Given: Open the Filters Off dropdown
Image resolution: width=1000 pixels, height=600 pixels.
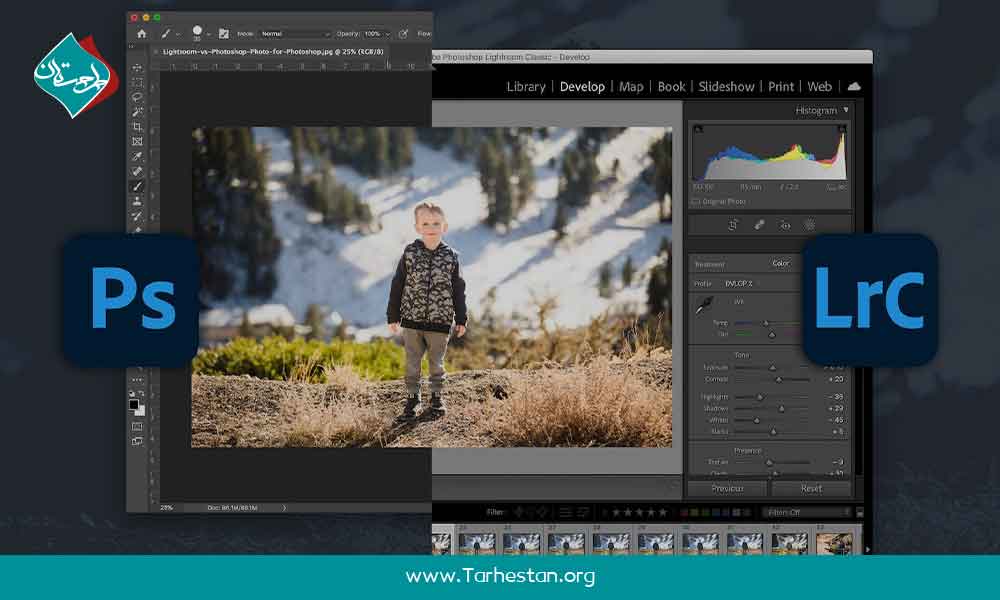Looking at the screenshot, I should [807, 512].
